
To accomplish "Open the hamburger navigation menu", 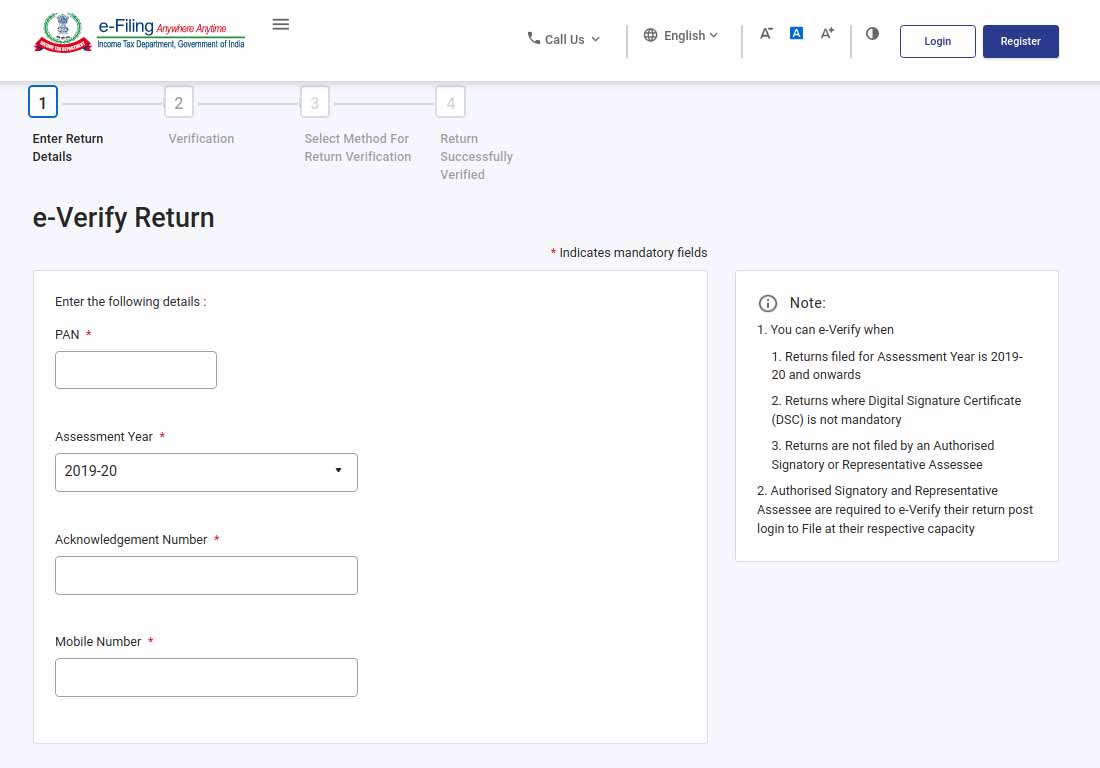I will (x=281, y=25).
